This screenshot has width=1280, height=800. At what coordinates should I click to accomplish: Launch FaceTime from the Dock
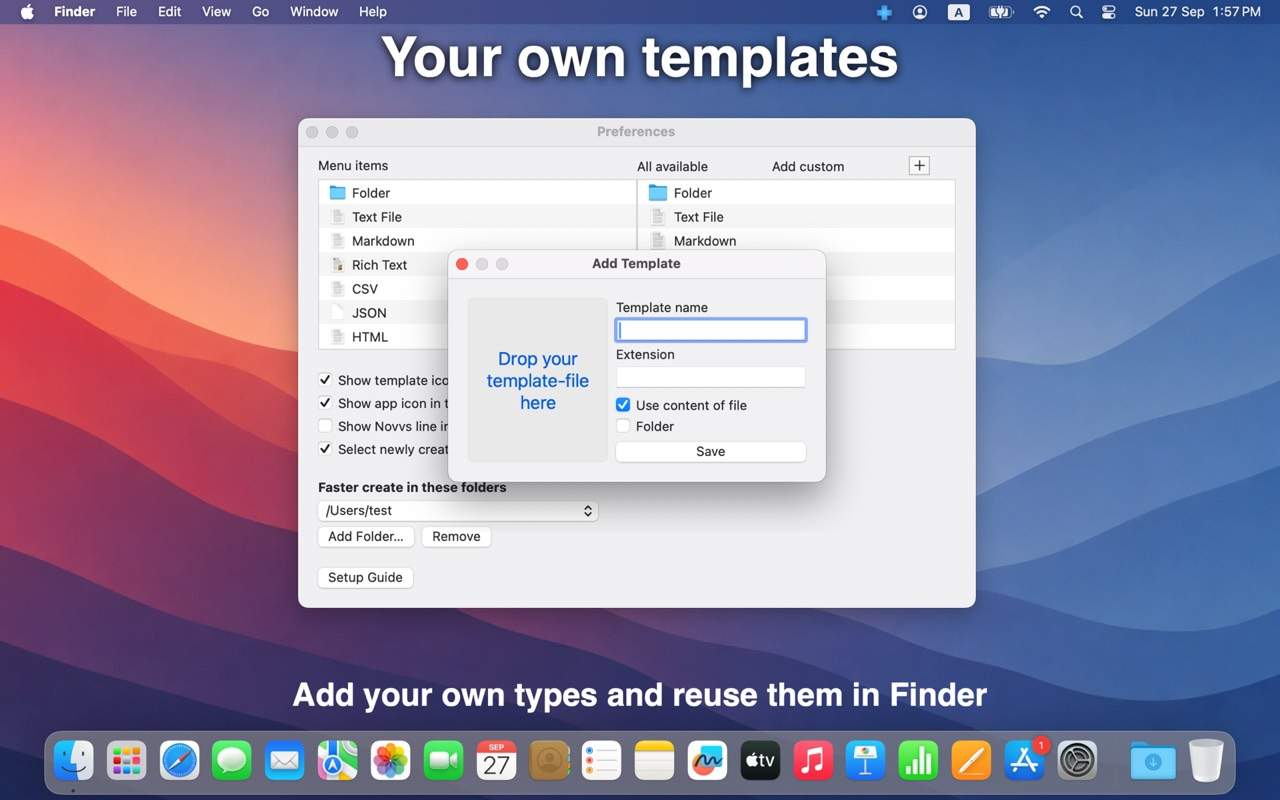pos(443,761)
